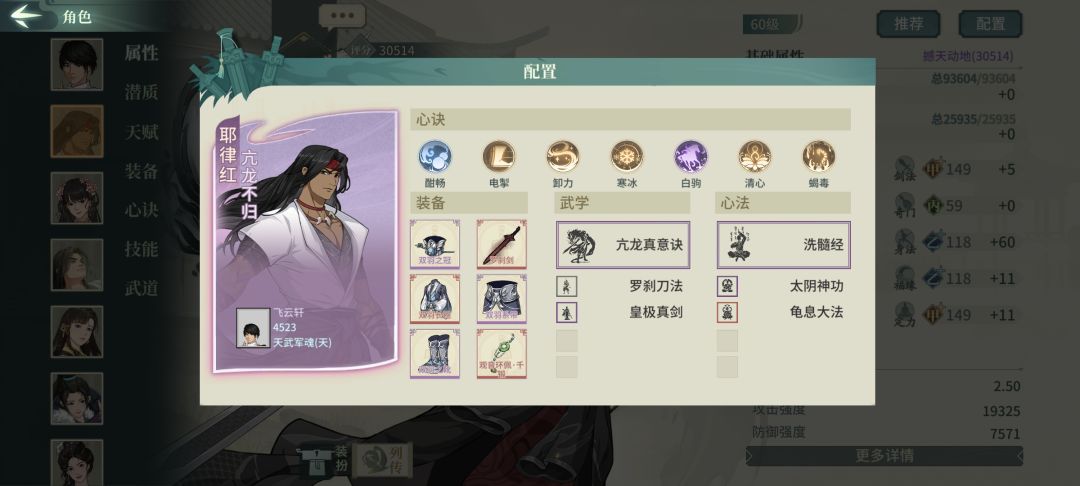Open the 双羽之冠 helmet slot
The height and width of the screenshot is (486, 1080).
435,244
